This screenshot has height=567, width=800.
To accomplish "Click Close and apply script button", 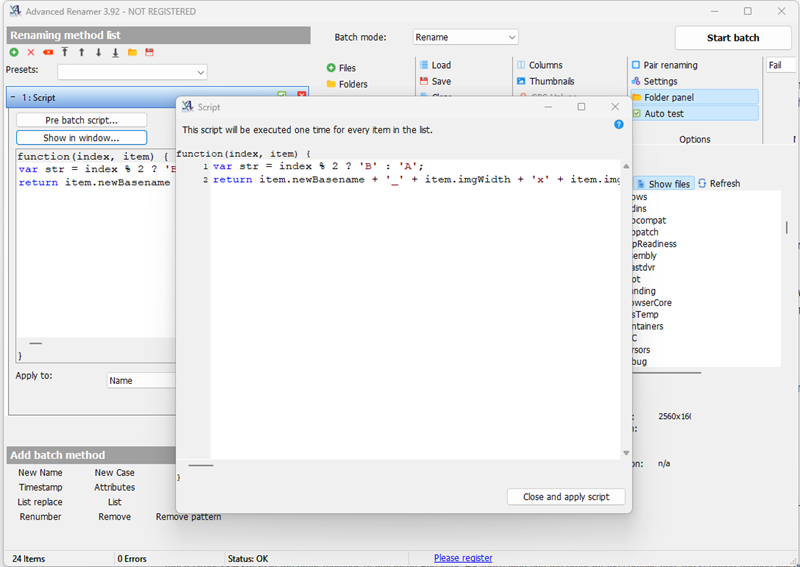I will point(566,497).
